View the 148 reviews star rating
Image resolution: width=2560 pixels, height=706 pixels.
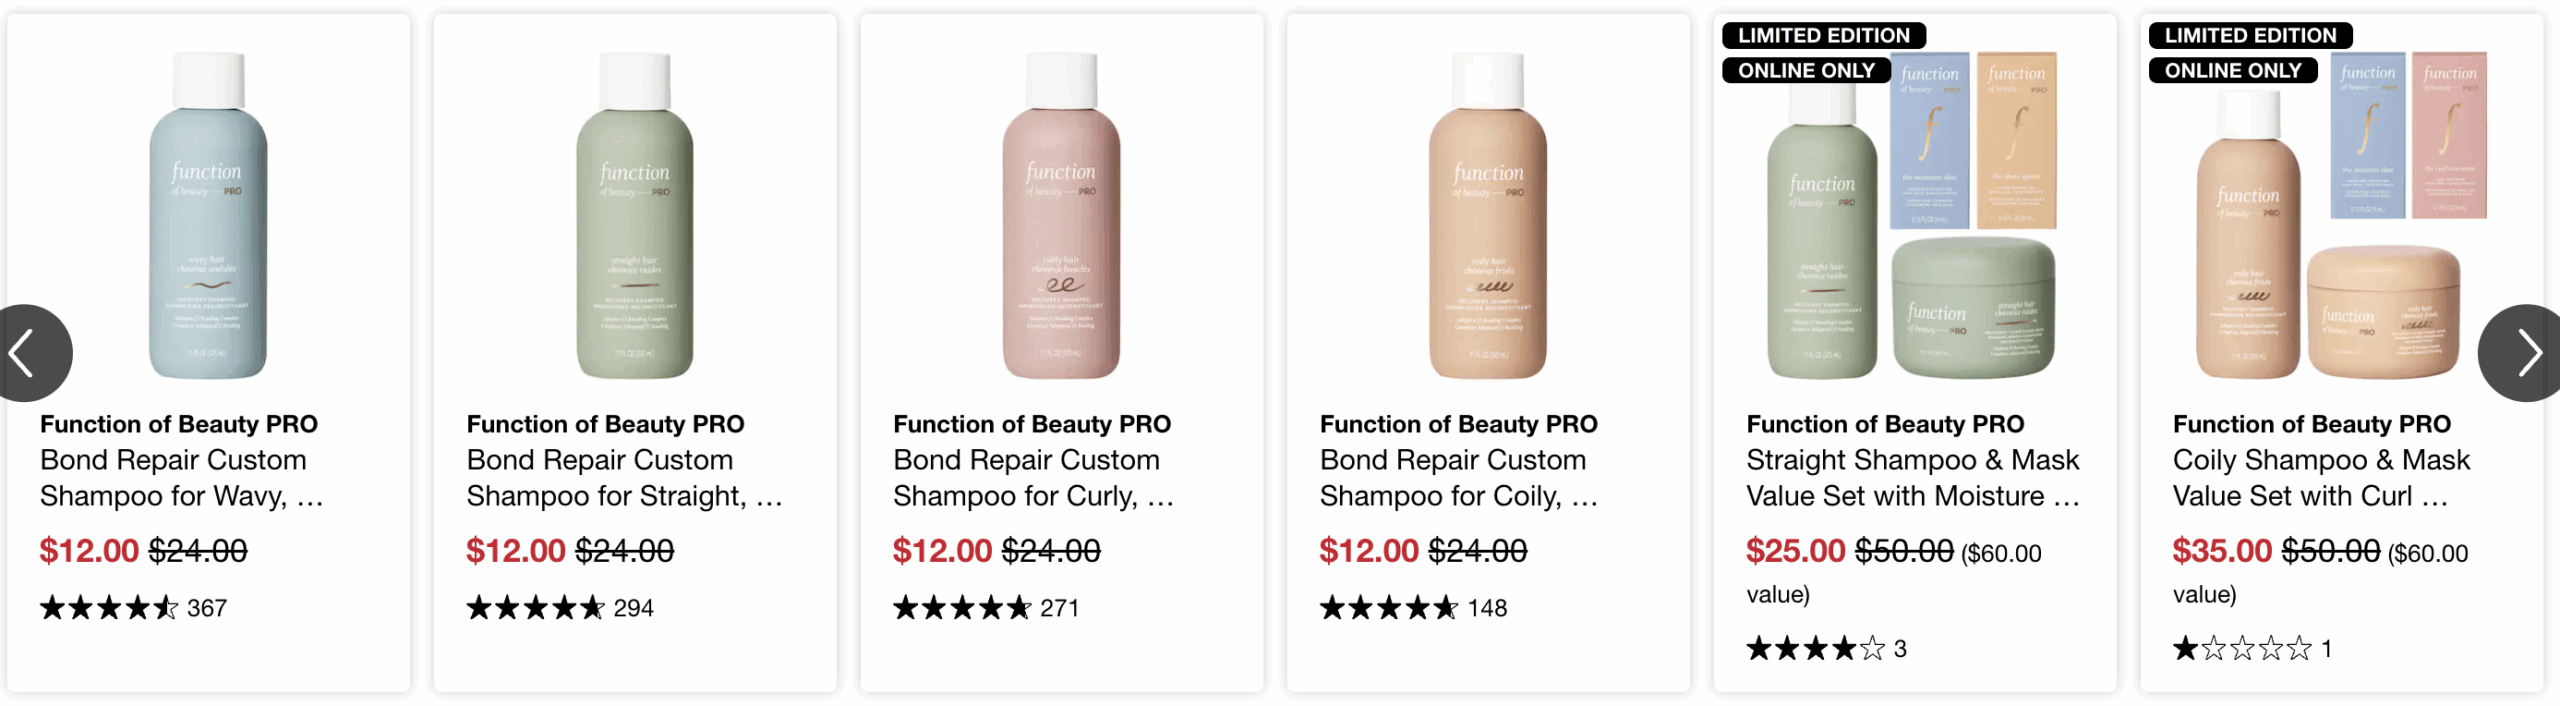(x=1413, y=608)
